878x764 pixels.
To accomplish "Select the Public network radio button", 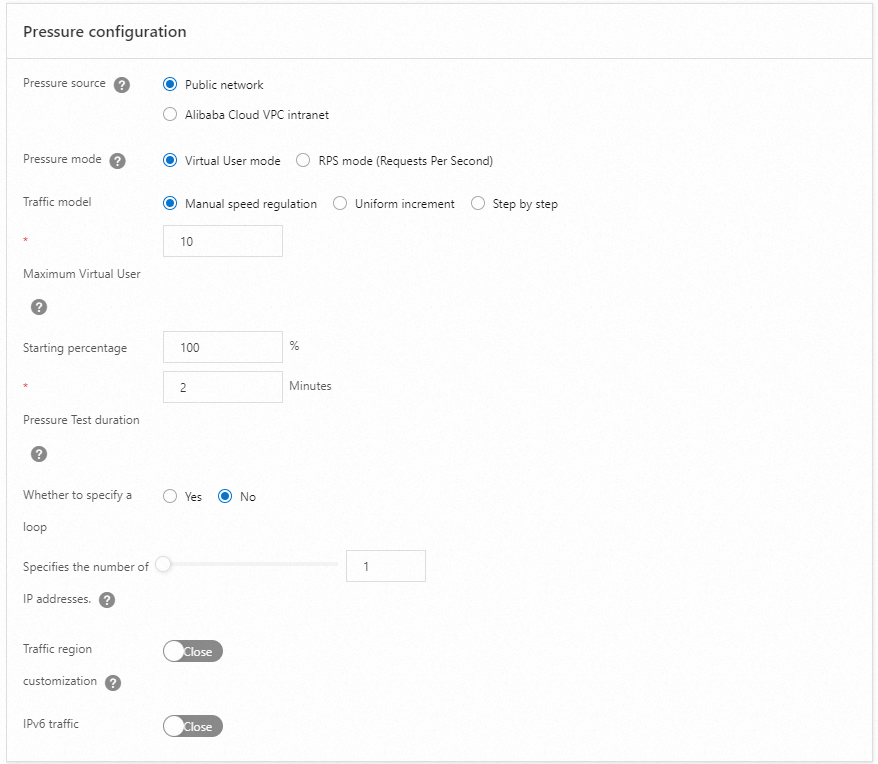I will tap(170, 84).
